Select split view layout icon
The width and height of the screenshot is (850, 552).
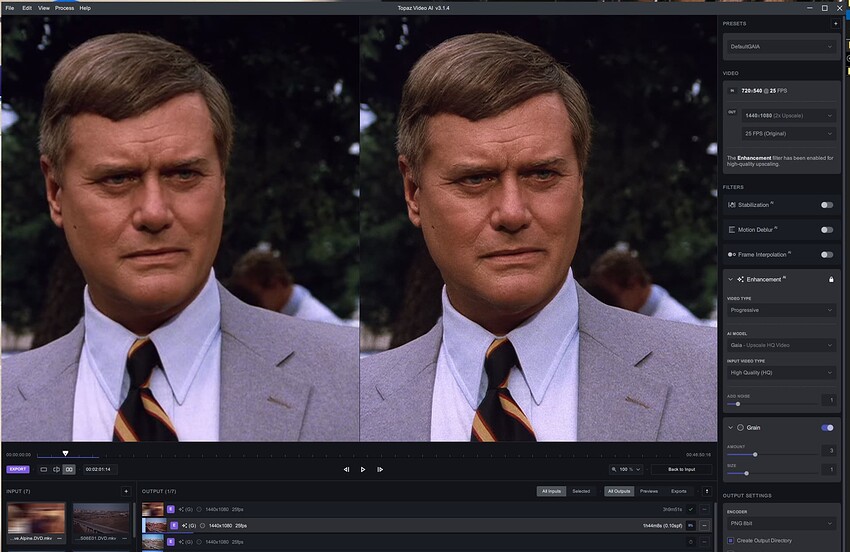tap(56, 470)
